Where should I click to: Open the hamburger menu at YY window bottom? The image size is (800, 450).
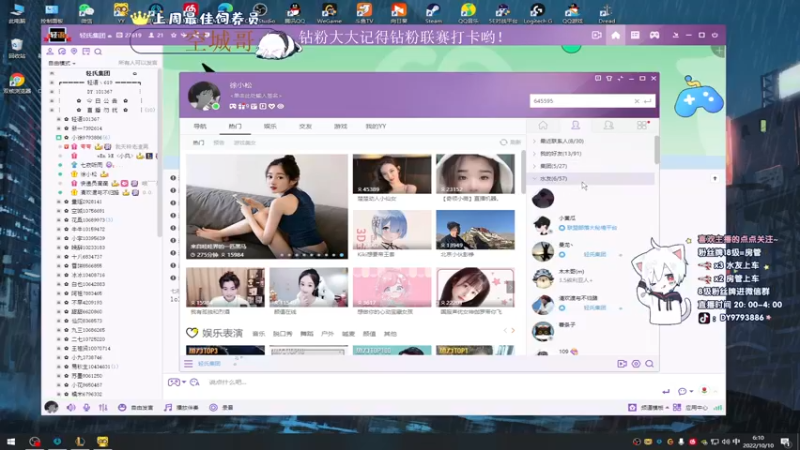(x=188, y=364)
